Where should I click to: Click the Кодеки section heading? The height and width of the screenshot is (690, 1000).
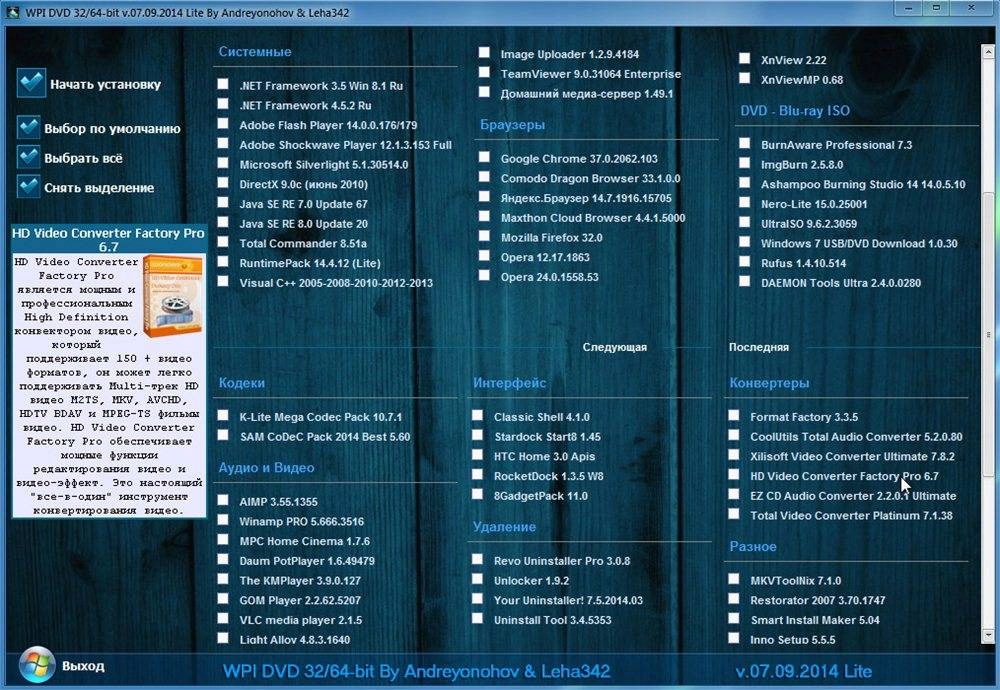point(242,383)
